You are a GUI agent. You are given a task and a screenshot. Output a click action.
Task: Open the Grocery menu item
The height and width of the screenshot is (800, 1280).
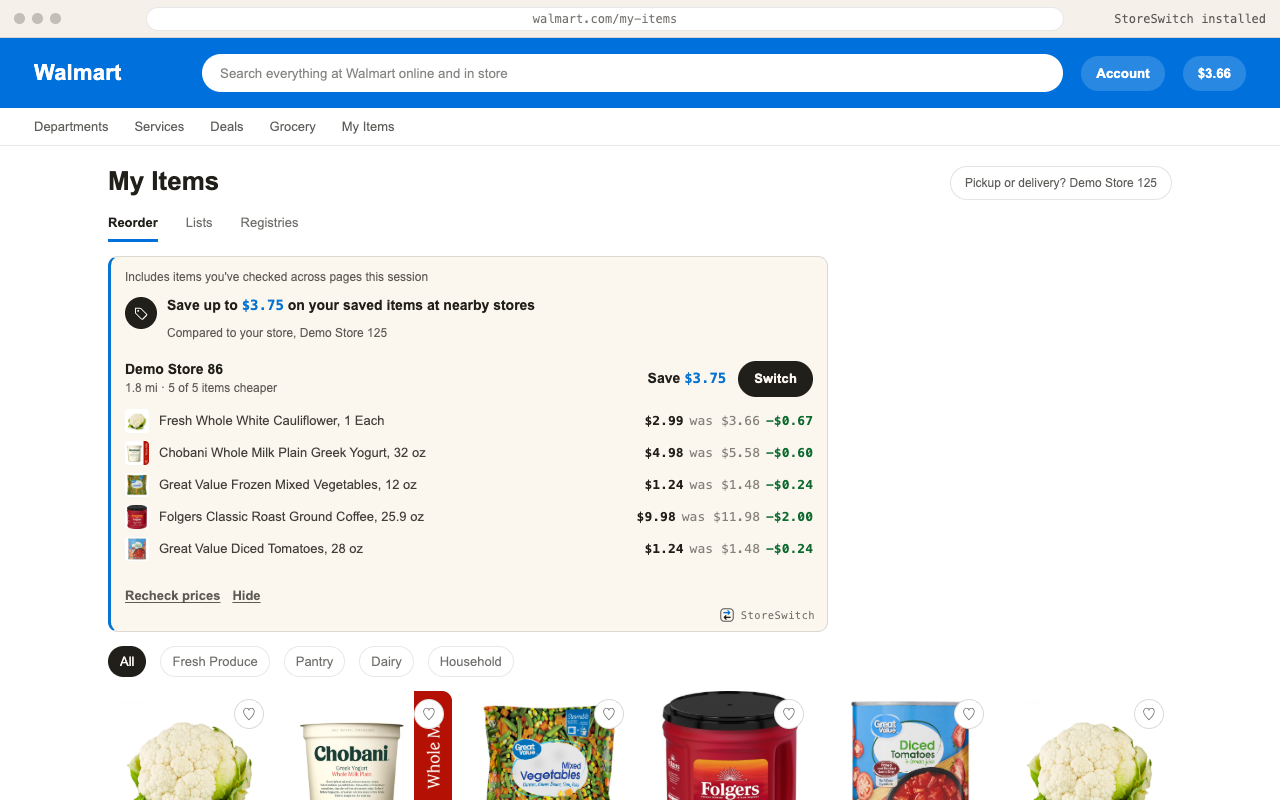(x=293, y=127)
